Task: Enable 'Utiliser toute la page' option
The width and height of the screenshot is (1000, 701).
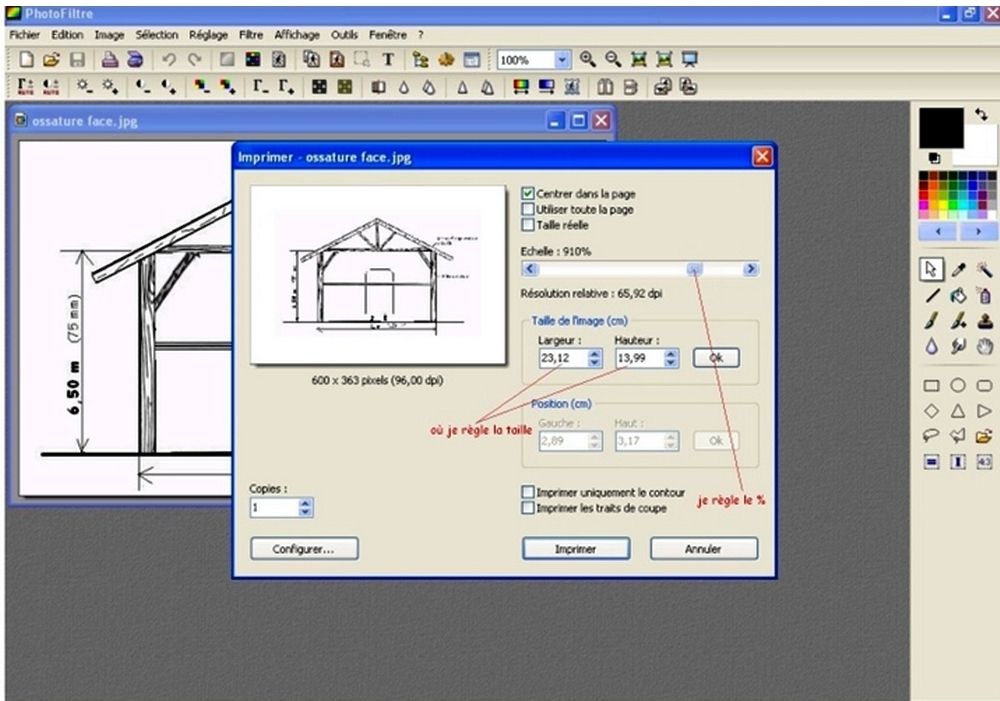Action: 528,209
